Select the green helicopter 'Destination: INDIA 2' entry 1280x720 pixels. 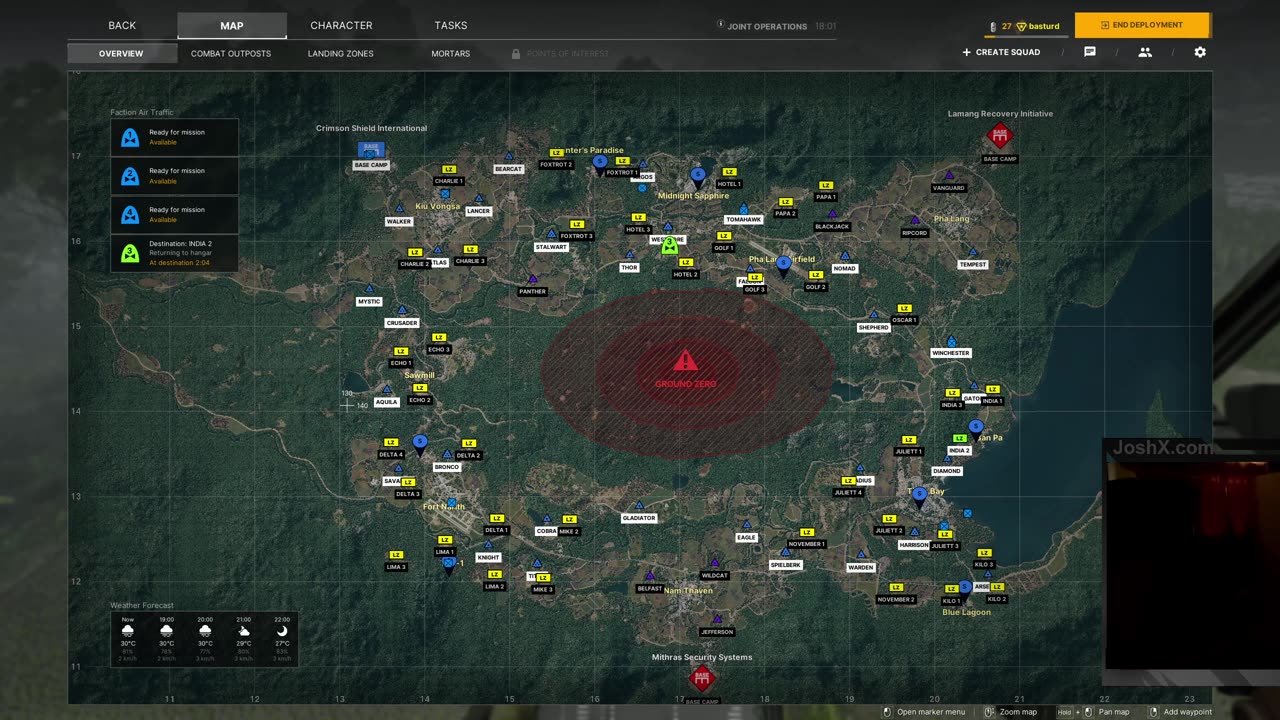[174, 253]
